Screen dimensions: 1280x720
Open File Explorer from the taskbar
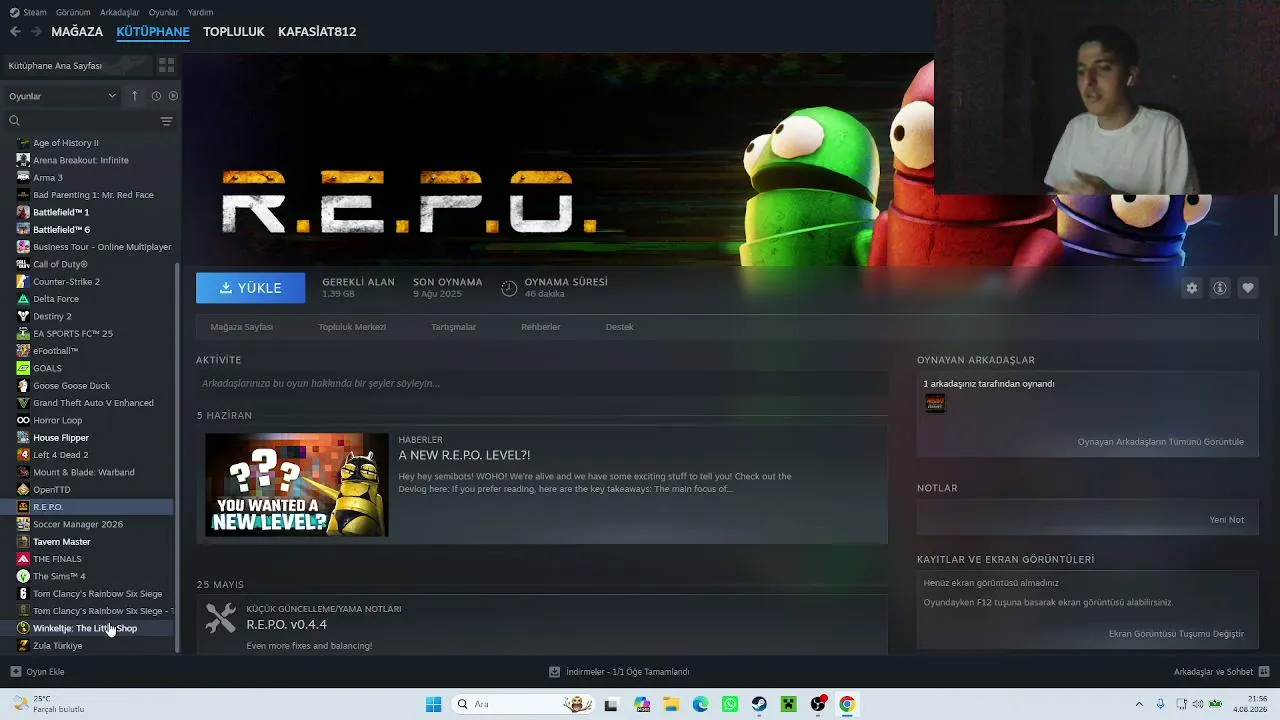671,704
